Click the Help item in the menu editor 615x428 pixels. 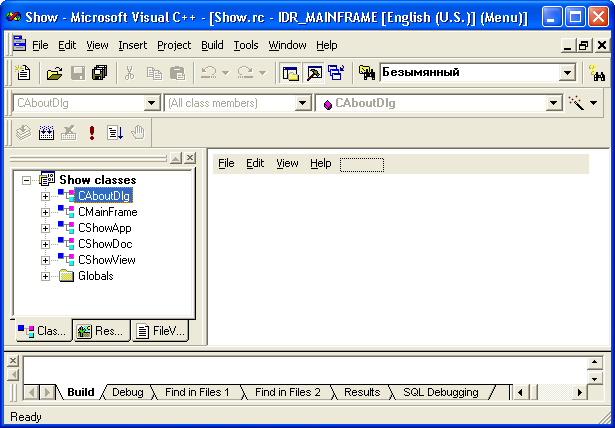coord(320,163)
